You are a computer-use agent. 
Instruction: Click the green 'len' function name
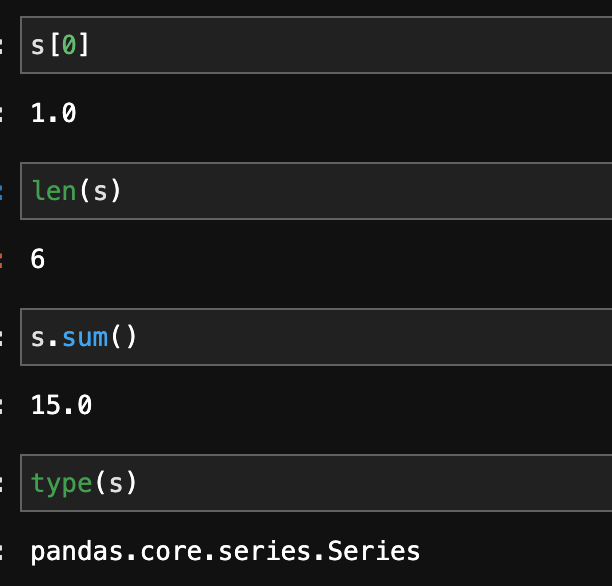[54, 190]
